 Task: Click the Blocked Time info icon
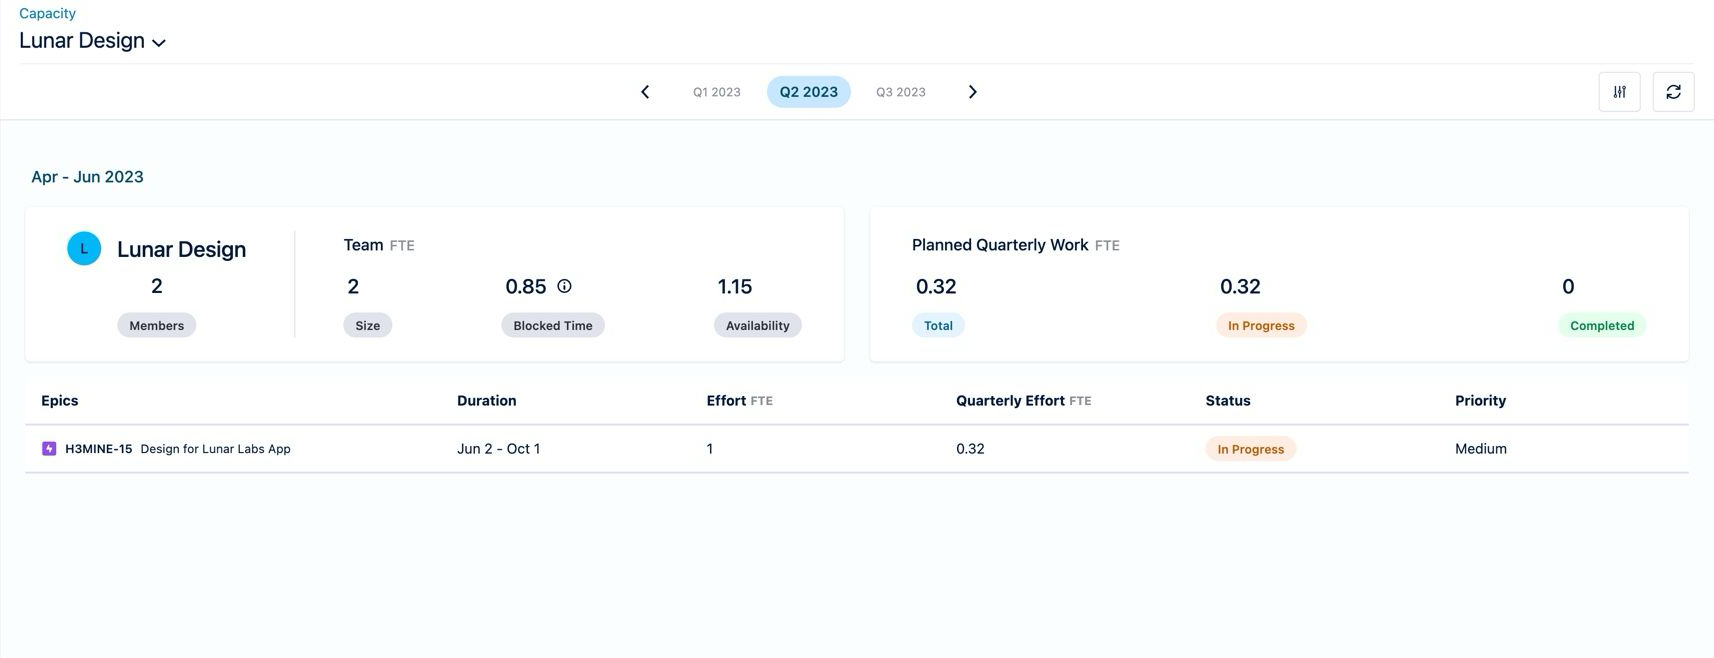(x=564, y=286)
